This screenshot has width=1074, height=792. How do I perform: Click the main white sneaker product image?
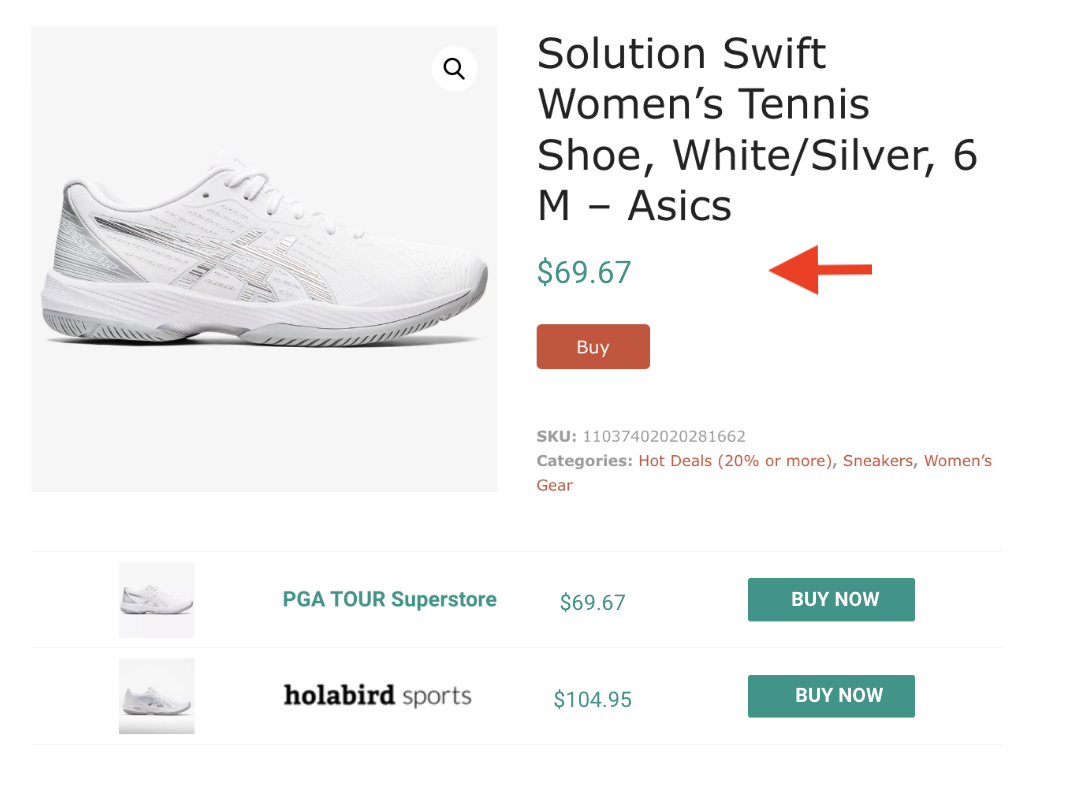tap(264, 259)
